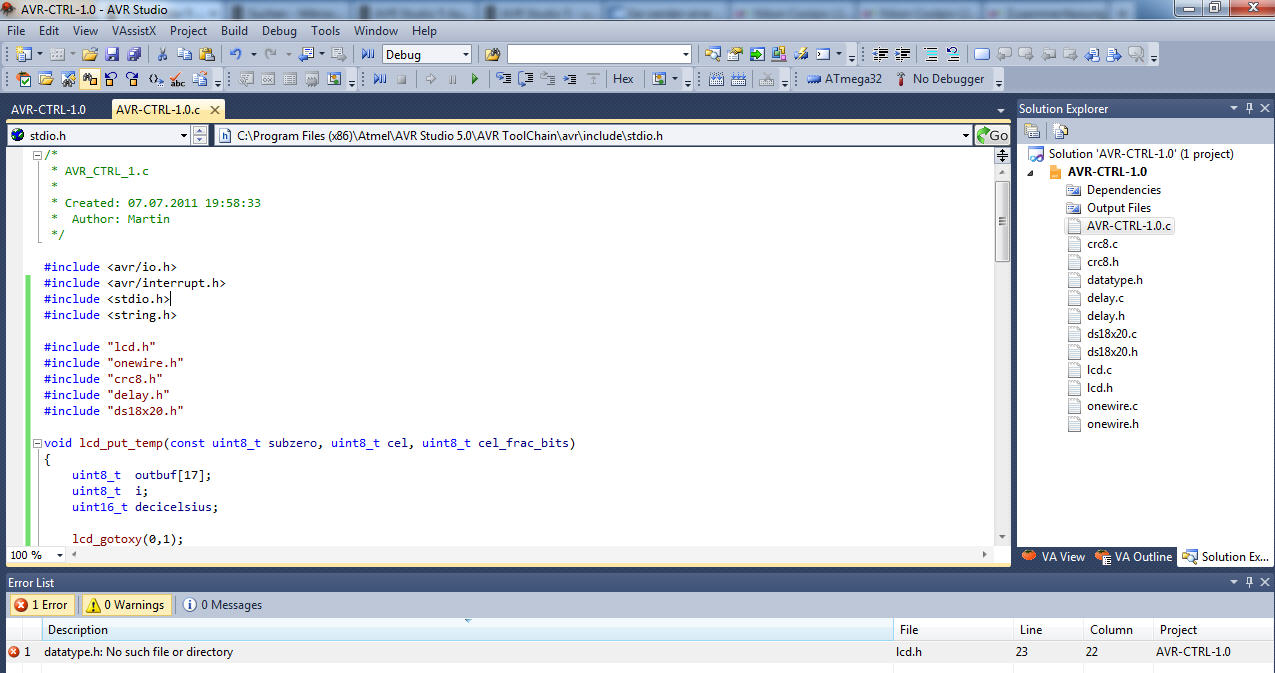Switch to the VA Outline tab
This screenshot has width=1275, height=673.
1133,557
